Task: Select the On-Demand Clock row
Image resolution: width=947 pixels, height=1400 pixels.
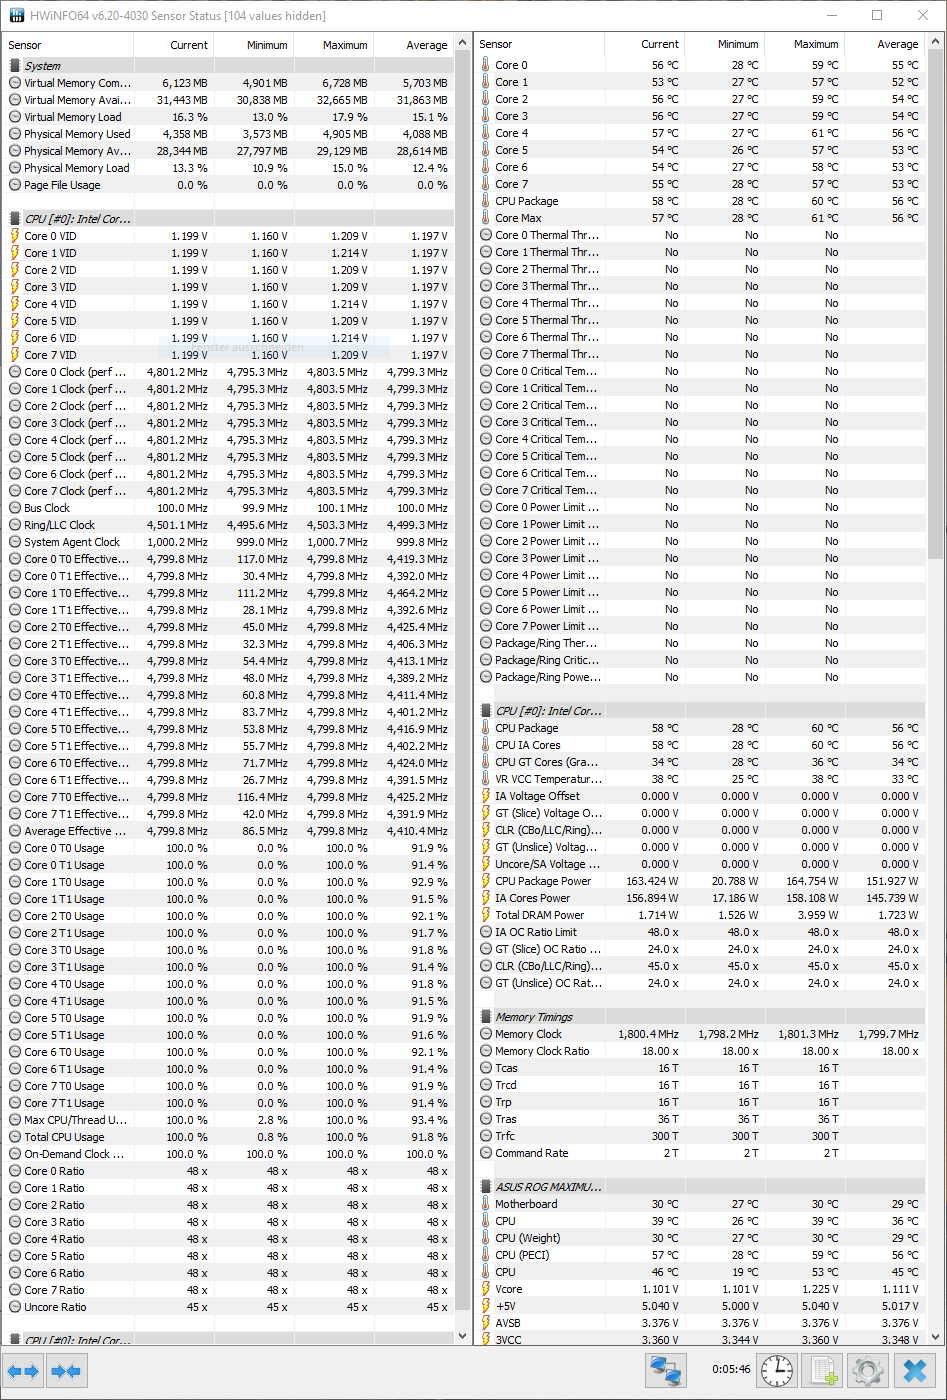Action: 228,1154
